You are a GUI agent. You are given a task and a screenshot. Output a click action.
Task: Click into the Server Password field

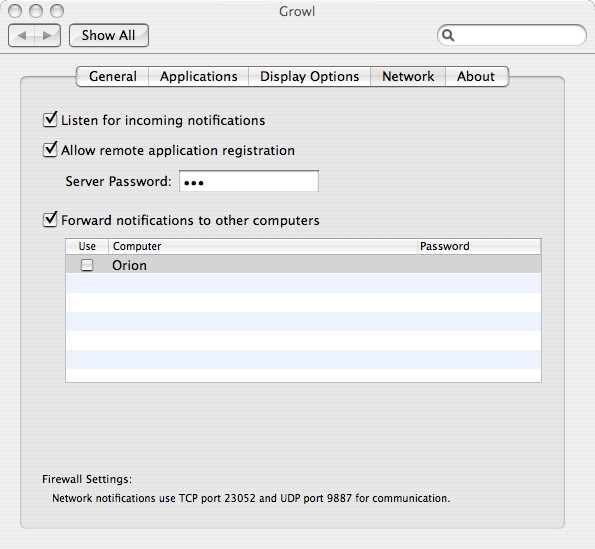(x=249, y=181)
